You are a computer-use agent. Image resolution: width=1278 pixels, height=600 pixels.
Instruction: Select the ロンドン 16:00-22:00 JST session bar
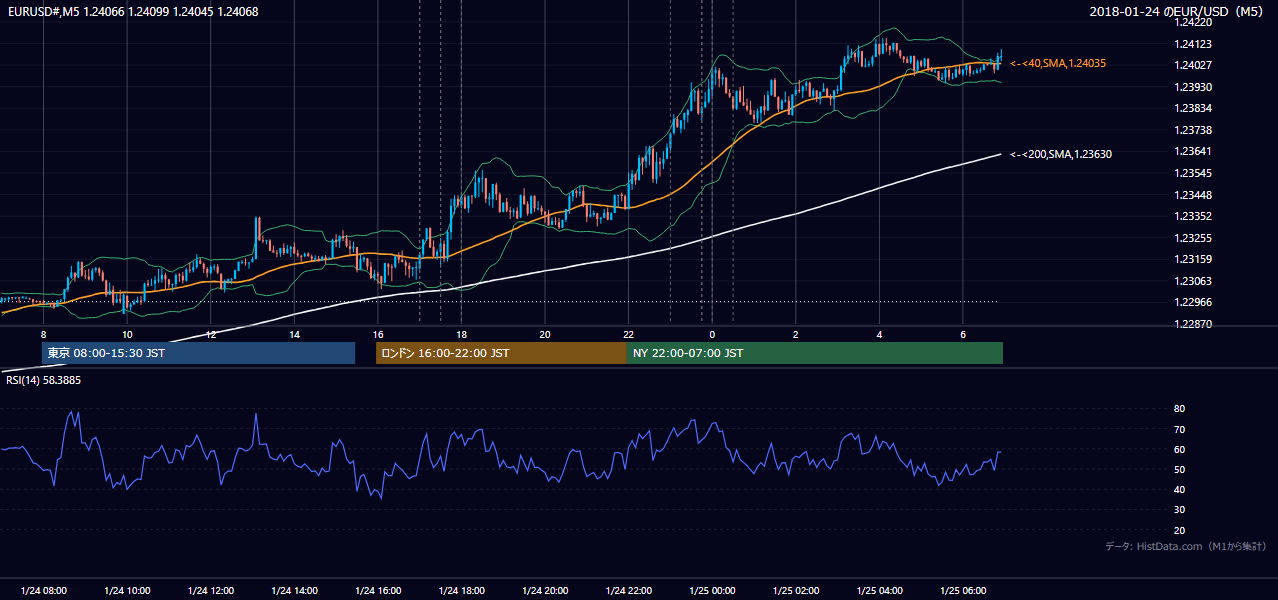[x=501, y=353]
